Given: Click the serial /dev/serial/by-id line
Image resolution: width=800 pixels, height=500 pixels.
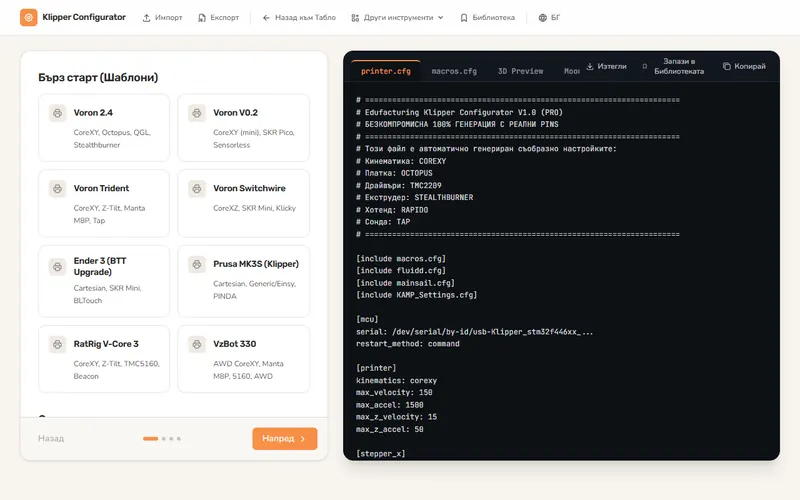Looking at the screenshot, I should 474,332.
